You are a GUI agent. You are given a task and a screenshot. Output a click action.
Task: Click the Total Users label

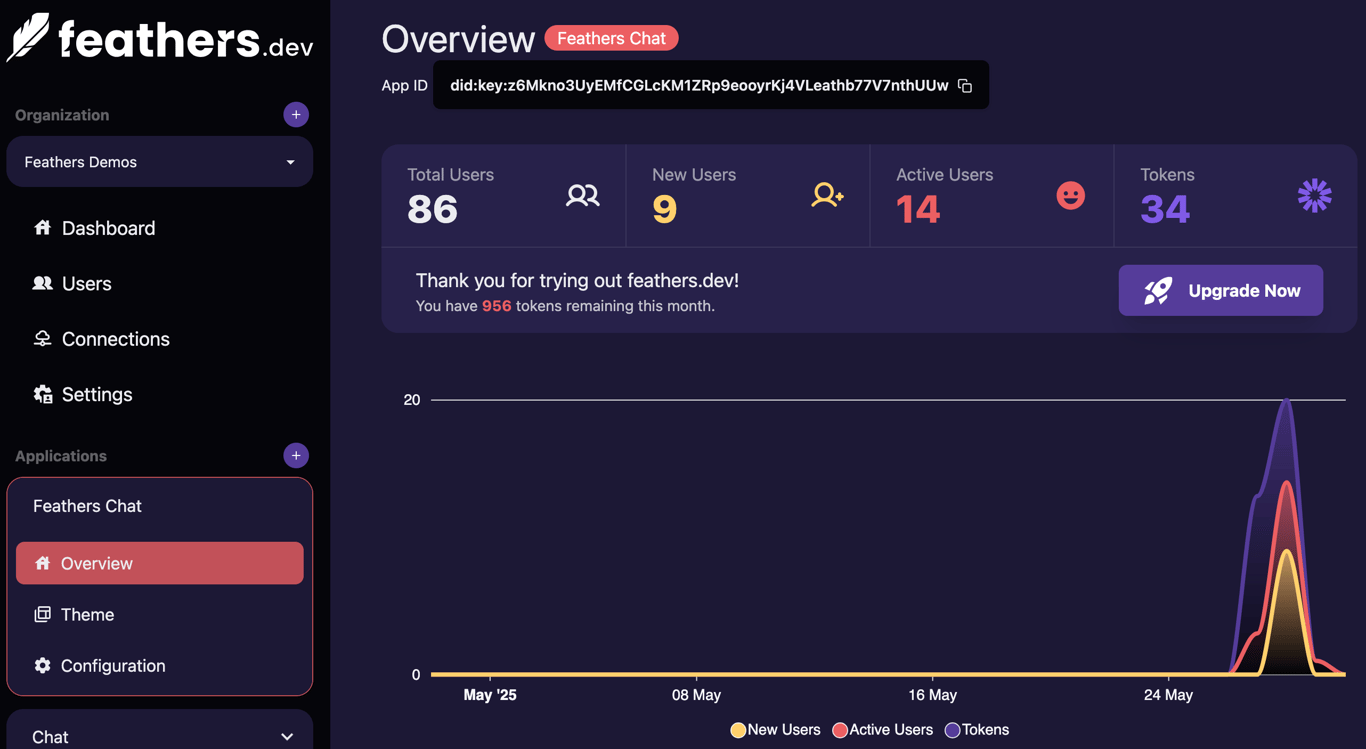coord(450,174)
